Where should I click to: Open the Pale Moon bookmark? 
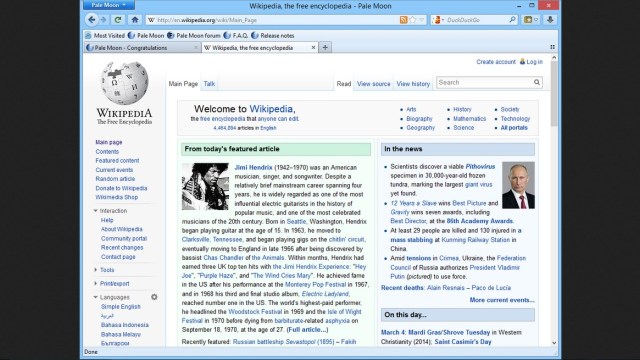coord(146,36)
